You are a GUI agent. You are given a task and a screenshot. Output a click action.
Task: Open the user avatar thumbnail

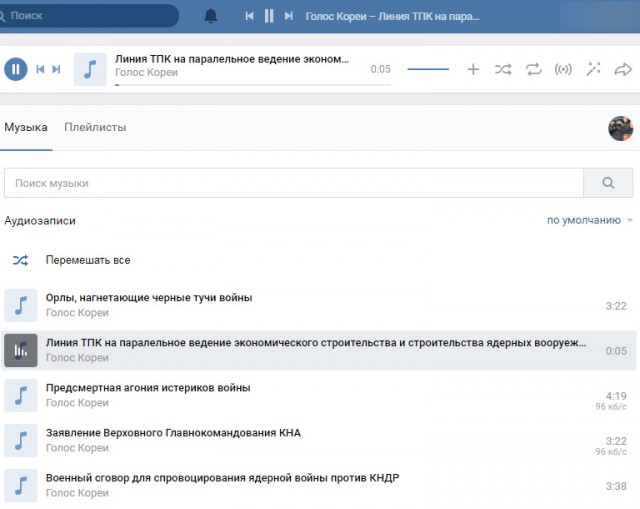click(x=620, y=128)
